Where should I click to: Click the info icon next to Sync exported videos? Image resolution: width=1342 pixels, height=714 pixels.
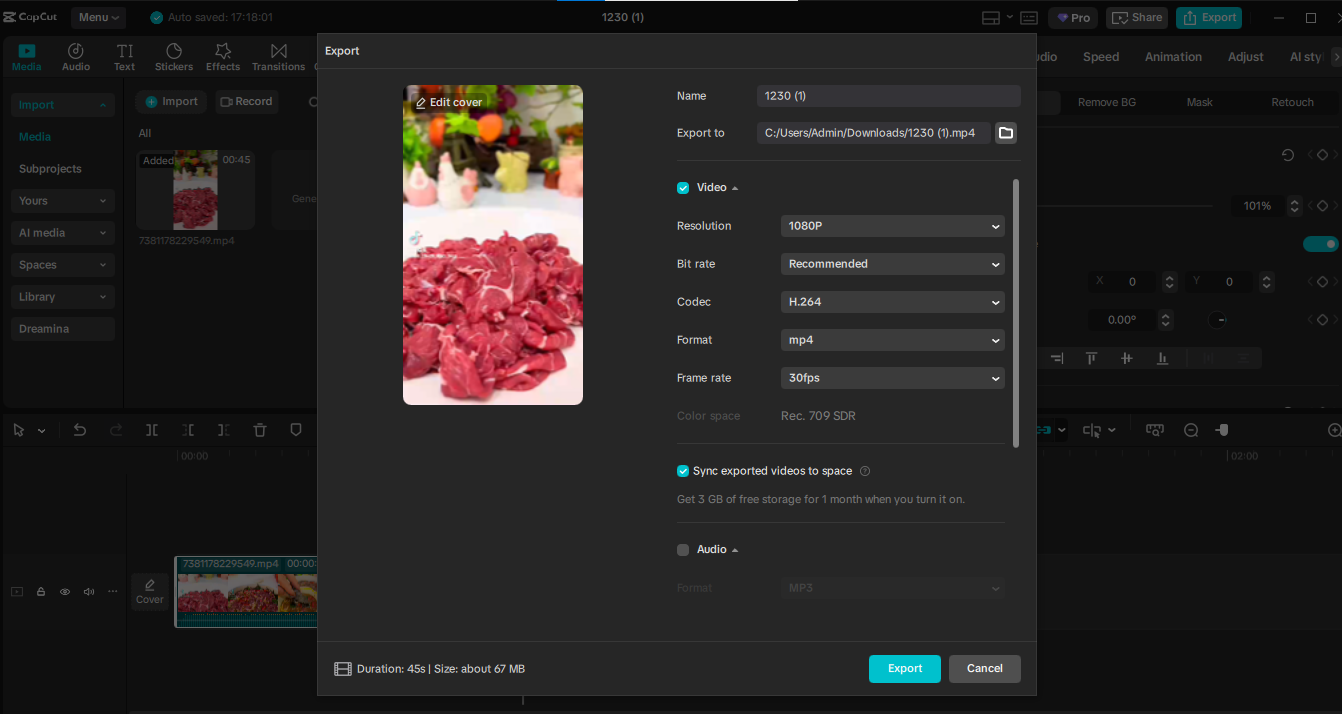pyautogui.click(x=865, y=471)
